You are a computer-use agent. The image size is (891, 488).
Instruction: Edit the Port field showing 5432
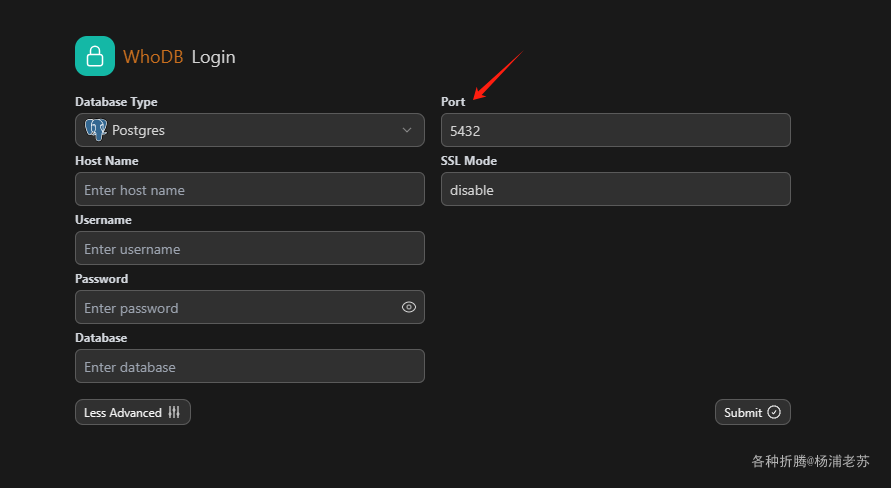(x=615, y=130)
